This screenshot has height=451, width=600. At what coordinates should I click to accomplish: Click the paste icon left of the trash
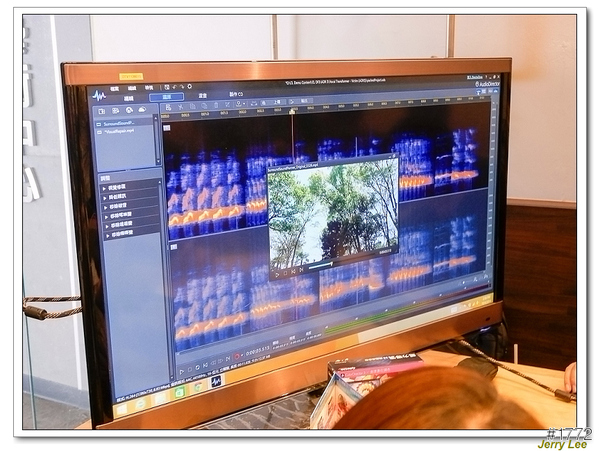(204, 106)
